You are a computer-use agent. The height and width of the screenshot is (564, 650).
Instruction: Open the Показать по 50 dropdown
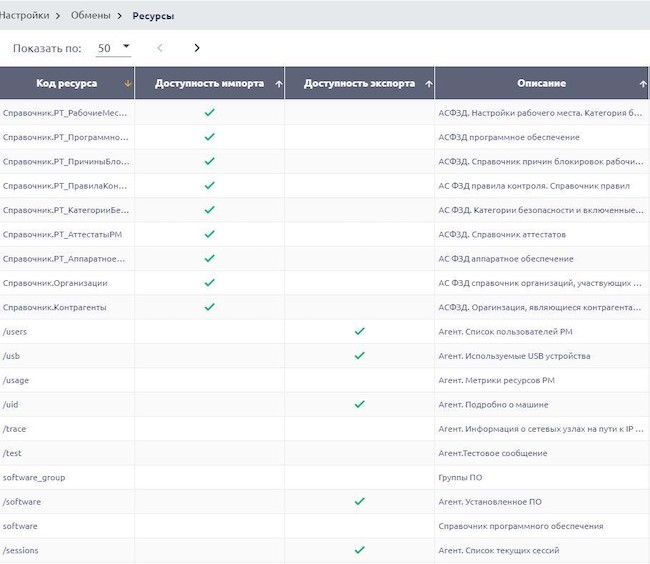coord(114,48)
